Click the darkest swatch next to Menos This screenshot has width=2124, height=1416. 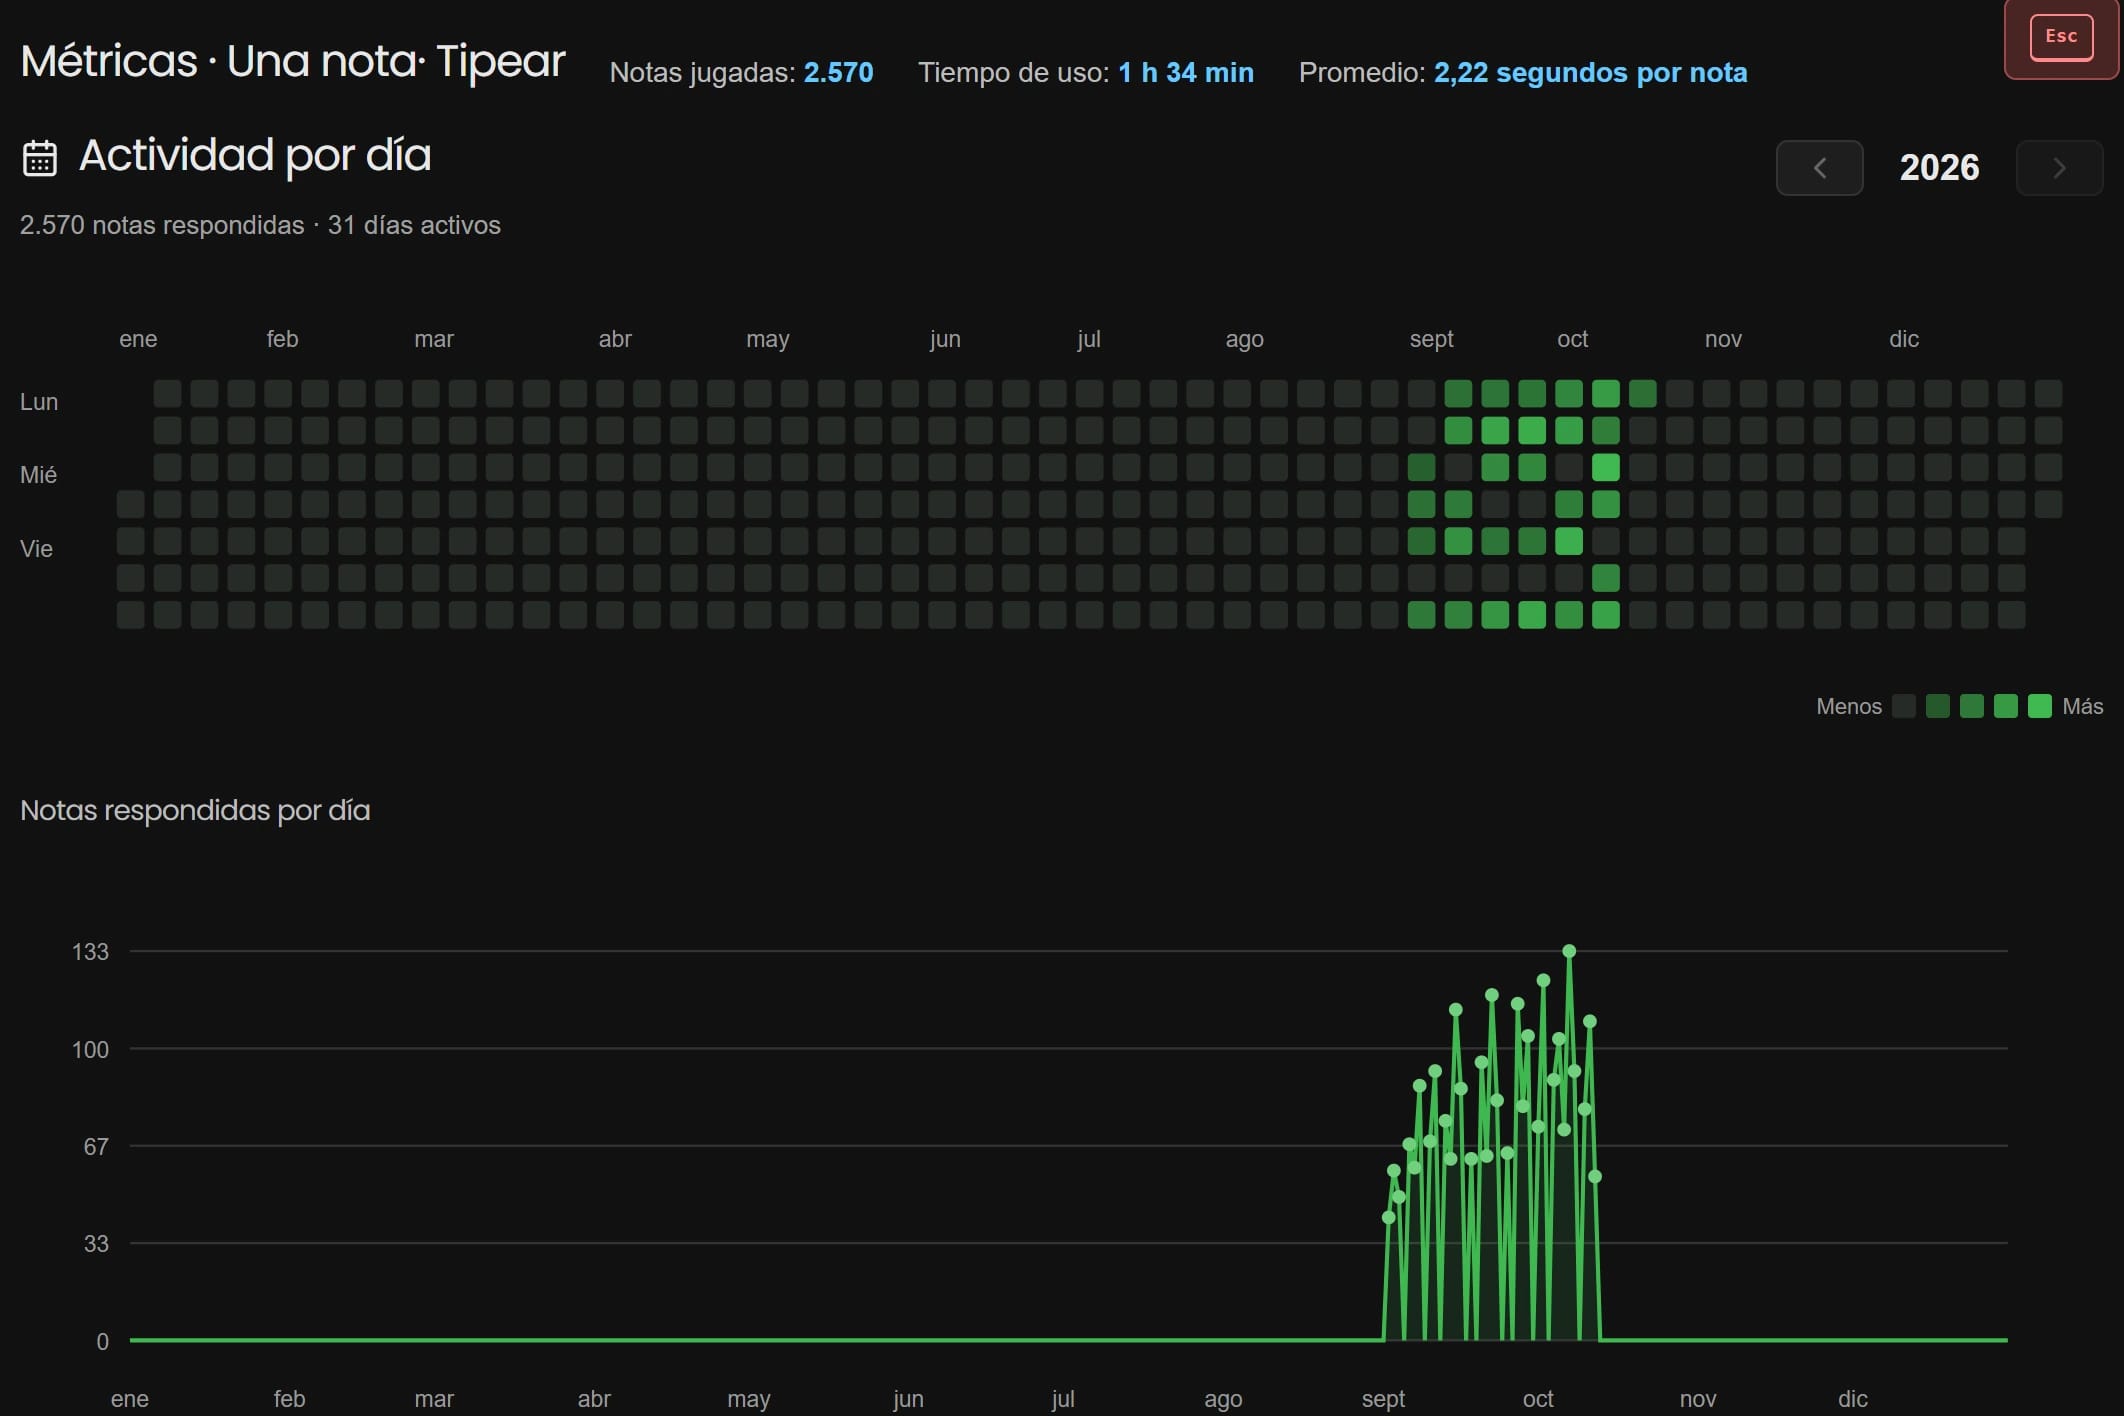point(1904,706)
